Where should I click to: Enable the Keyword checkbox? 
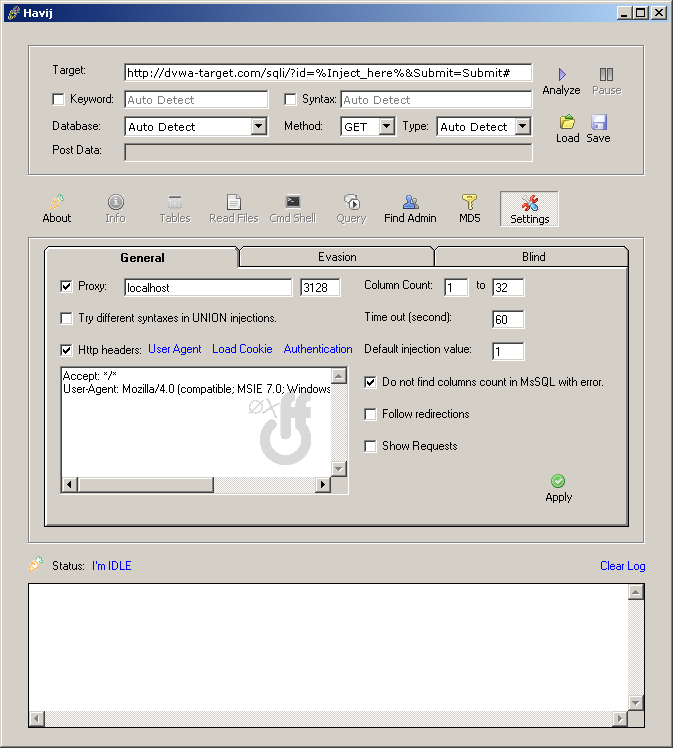click(x=58, y=99)
